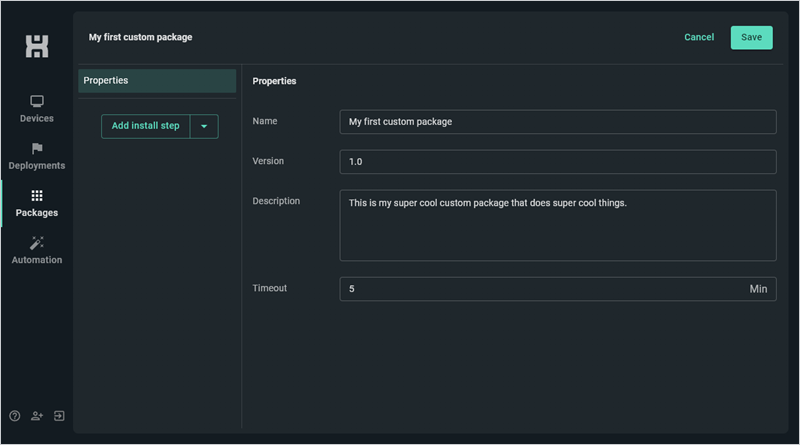Click the package title in the header

point(140,38)
